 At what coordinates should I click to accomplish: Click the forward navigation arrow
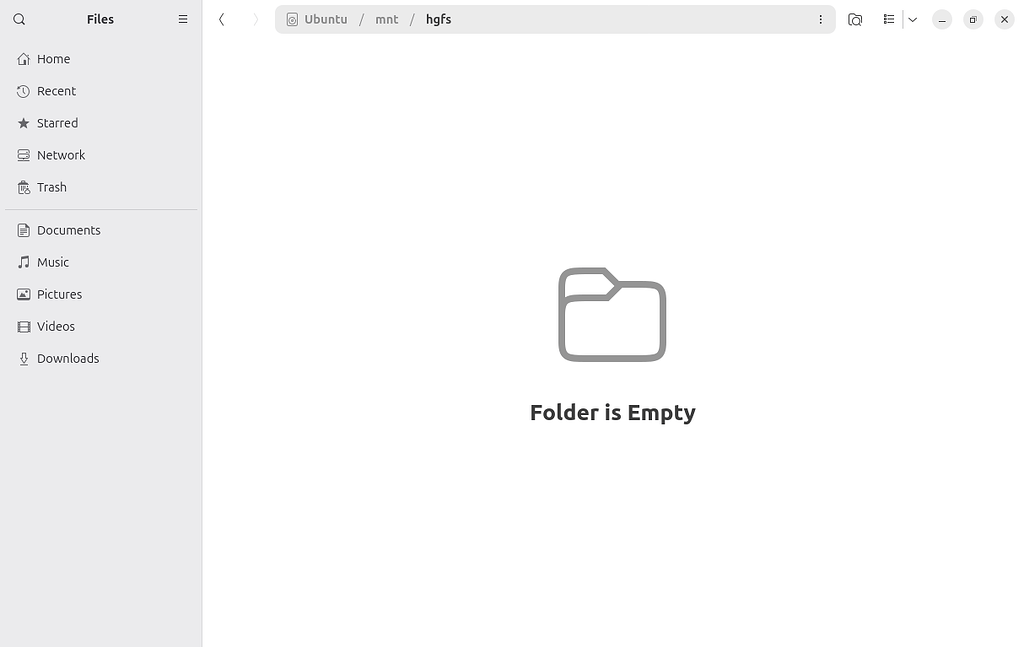[255, 20]
